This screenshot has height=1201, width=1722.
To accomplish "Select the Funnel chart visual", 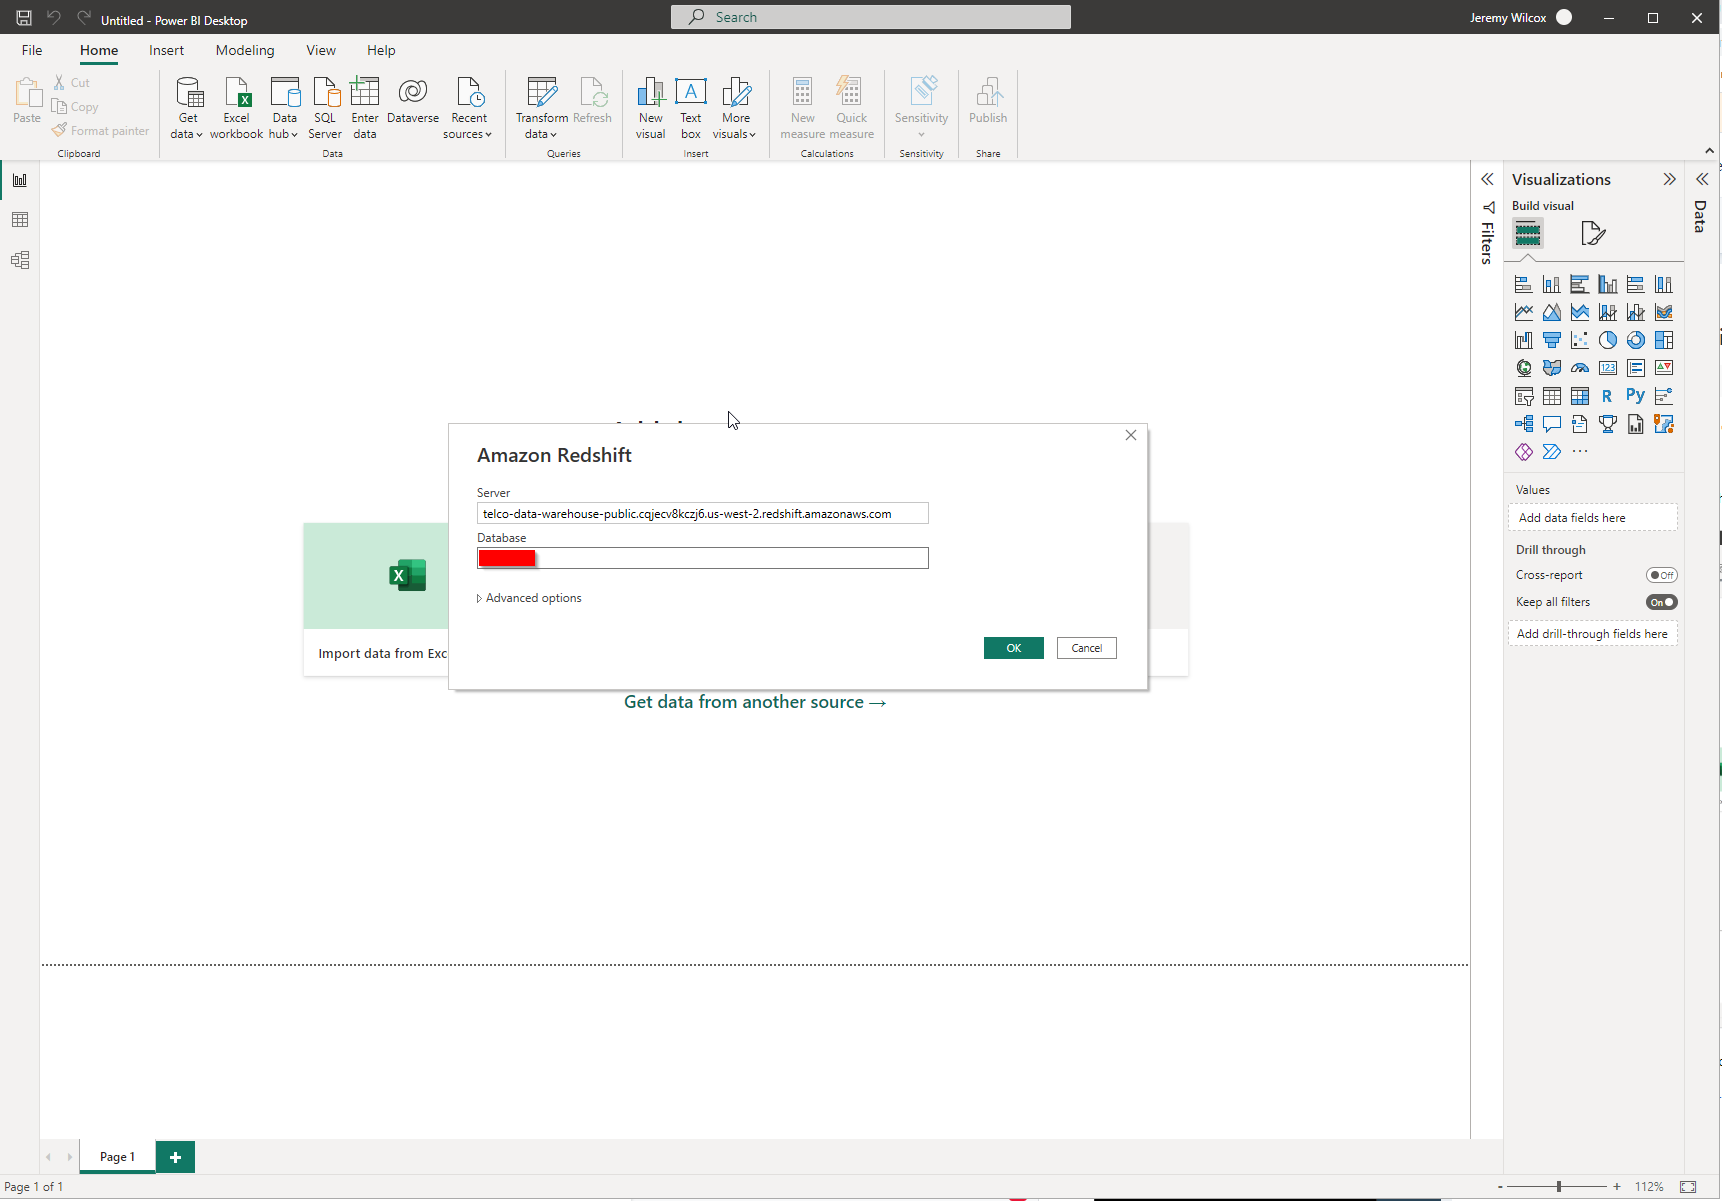I will [x=1551, y=340].
